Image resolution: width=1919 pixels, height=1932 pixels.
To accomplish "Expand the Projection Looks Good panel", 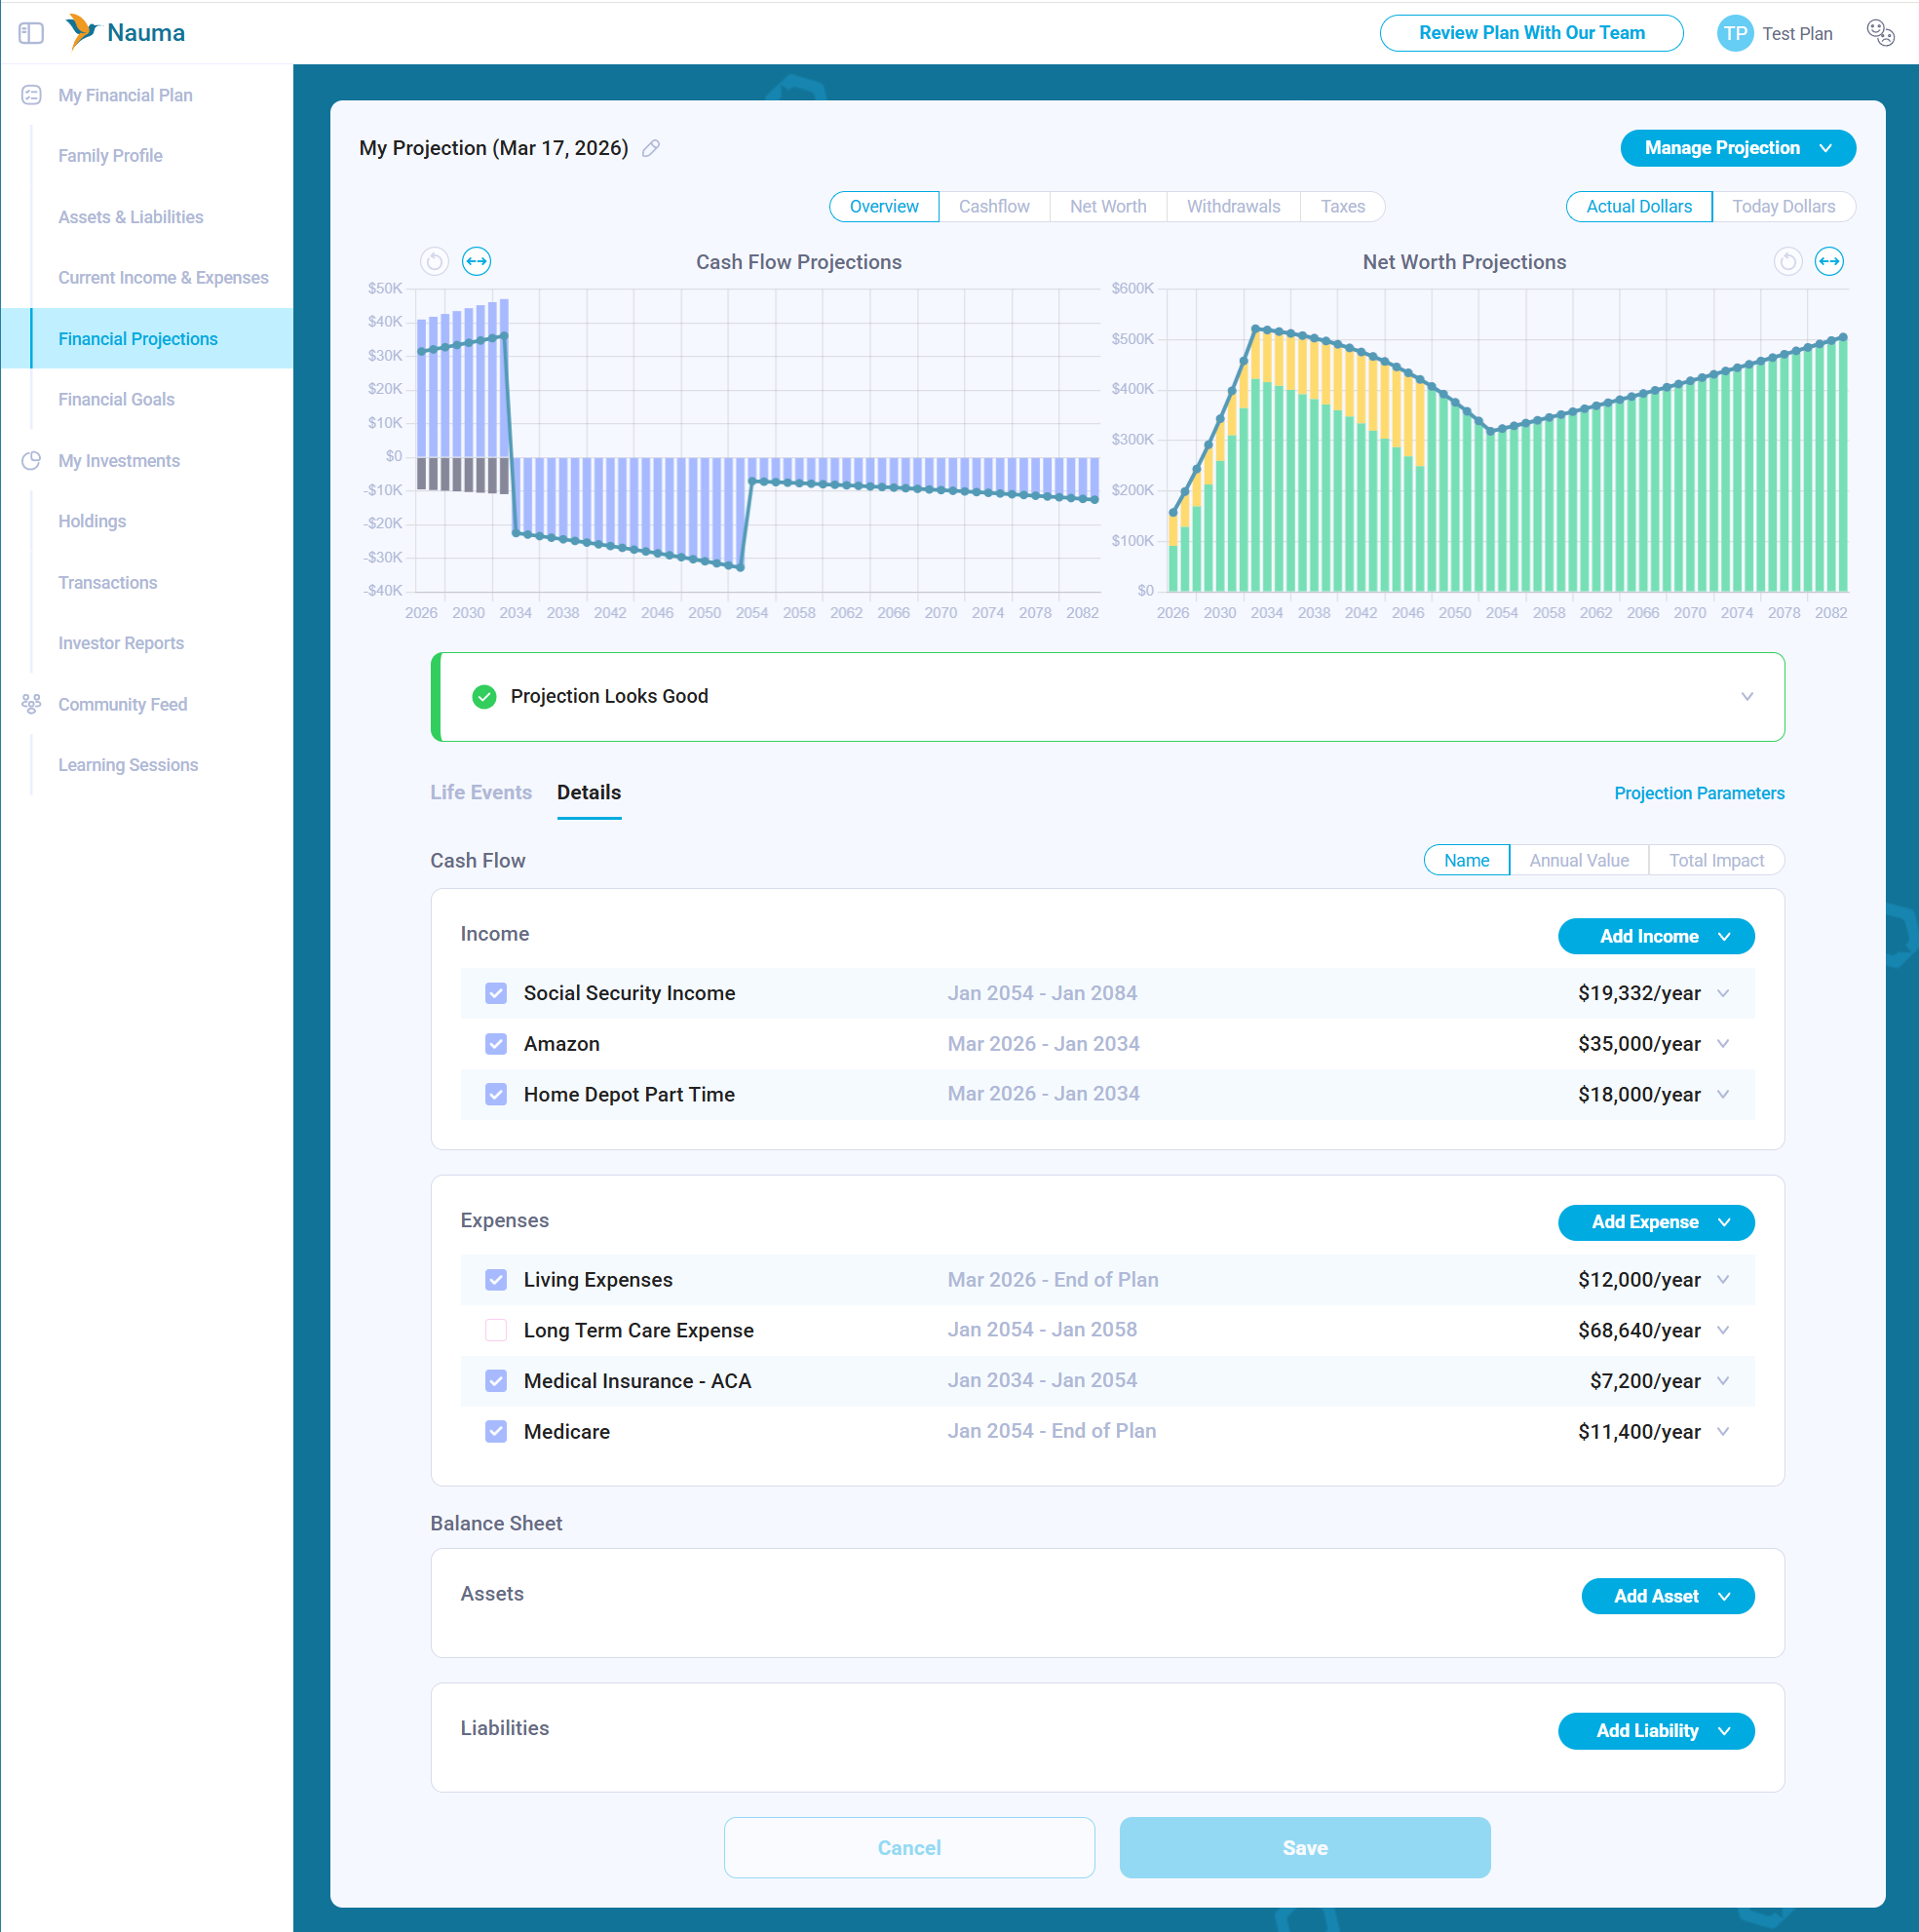I will 1746,696.
